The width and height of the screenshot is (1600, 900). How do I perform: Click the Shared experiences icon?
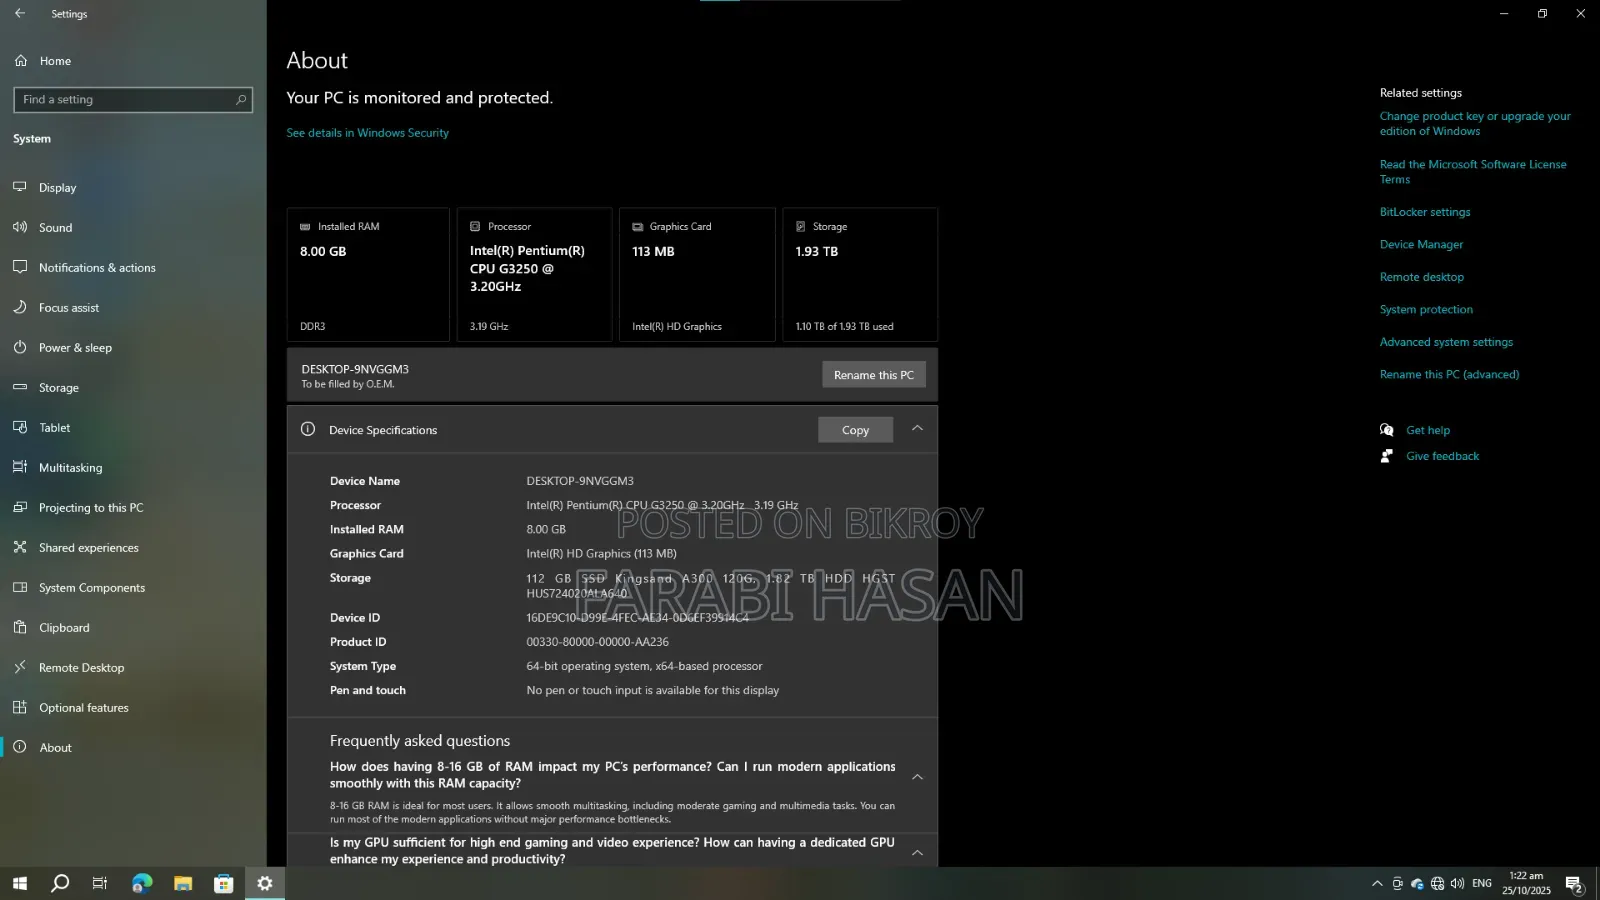(x=20, y=547)
